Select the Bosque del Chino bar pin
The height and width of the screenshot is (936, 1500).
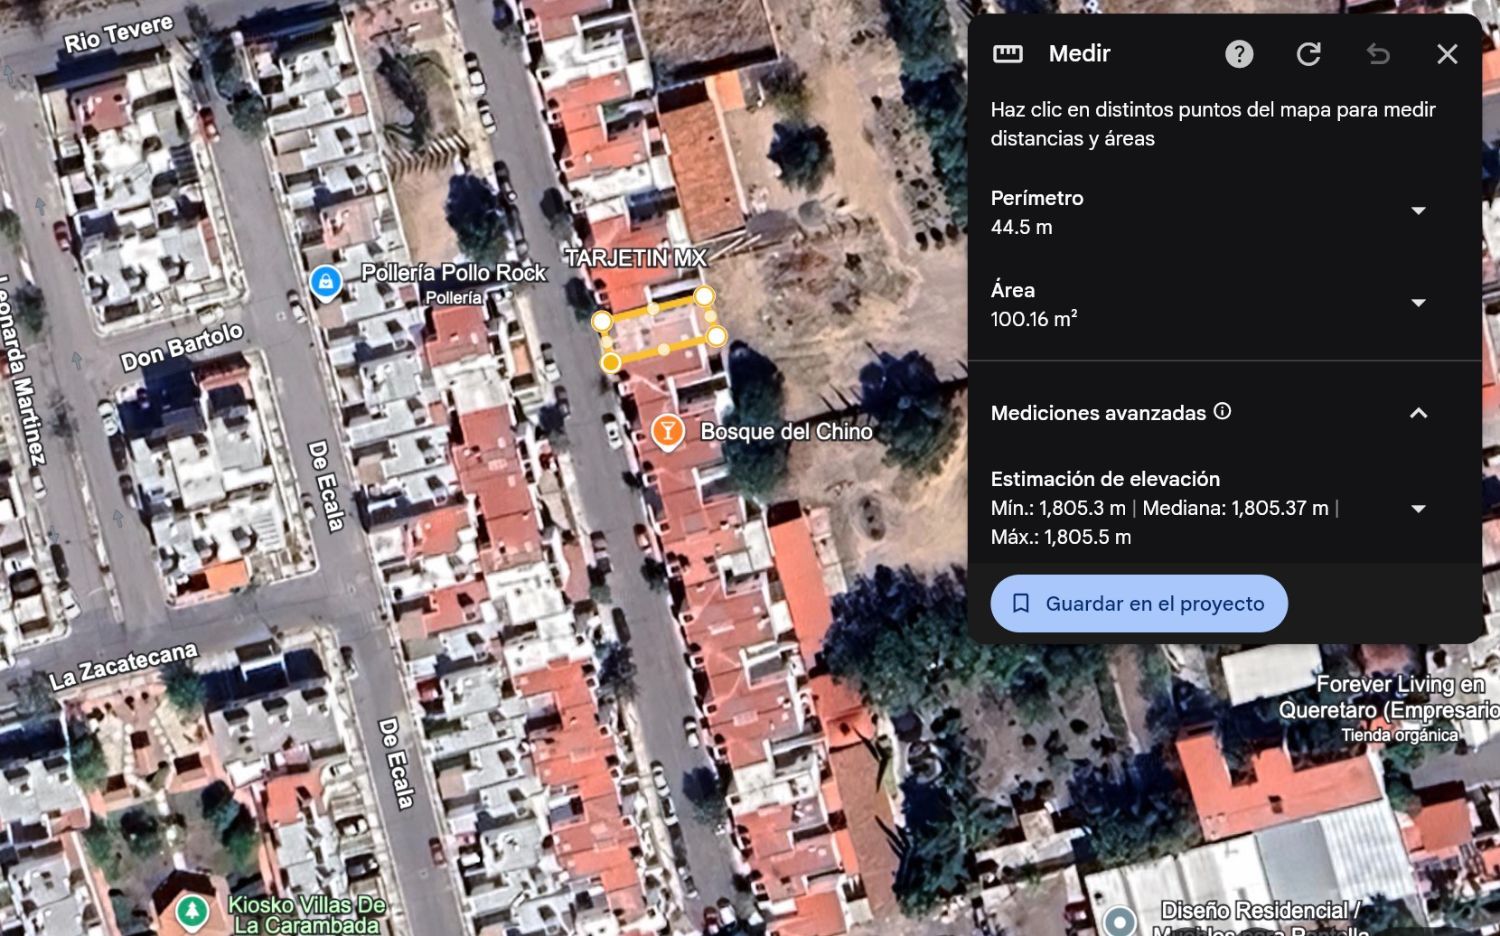click(667, 432)
